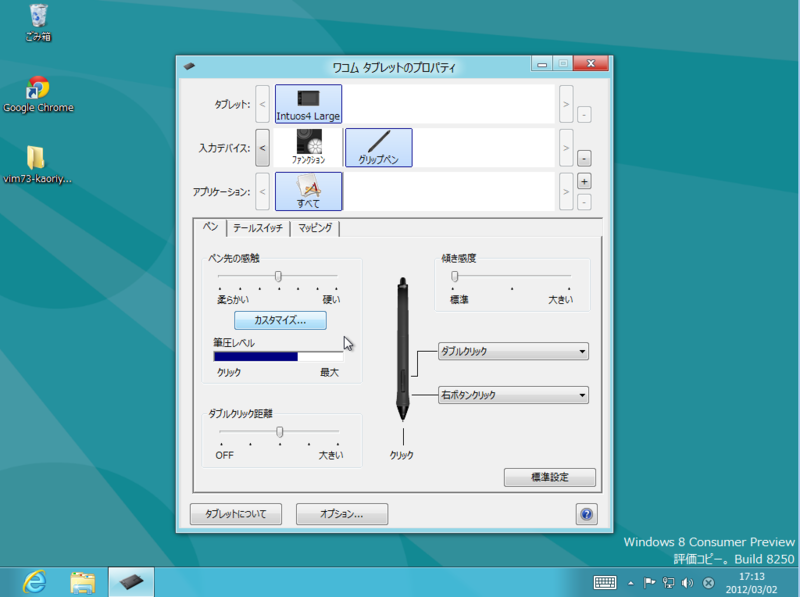Launch Google Chrome from the desktop

(x=38, y=90)
